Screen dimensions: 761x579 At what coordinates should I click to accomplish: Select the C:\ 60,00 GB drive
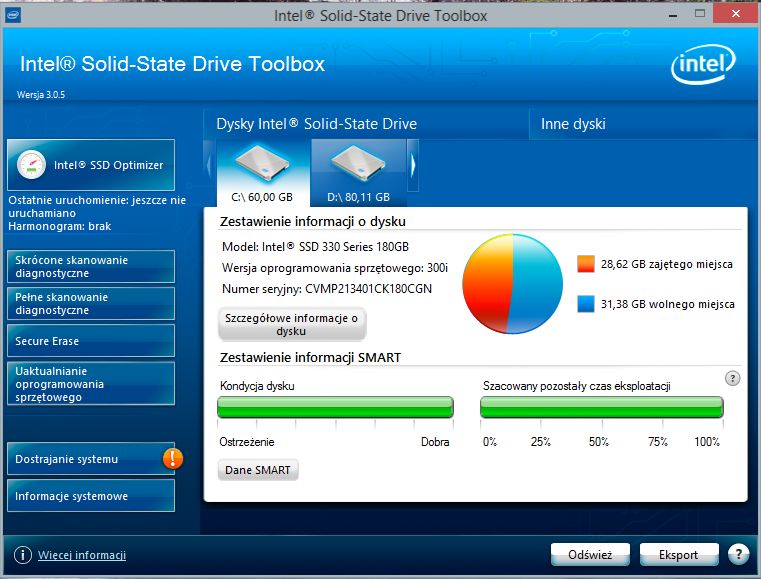click(263, 173)
